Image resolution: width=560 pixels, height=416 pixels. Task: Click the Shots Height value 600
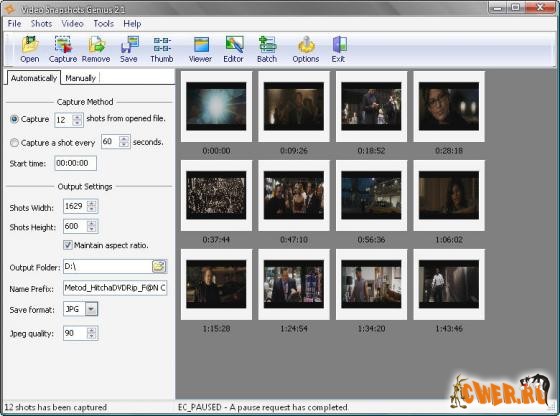pyautogui.click(x=75, y=226)
